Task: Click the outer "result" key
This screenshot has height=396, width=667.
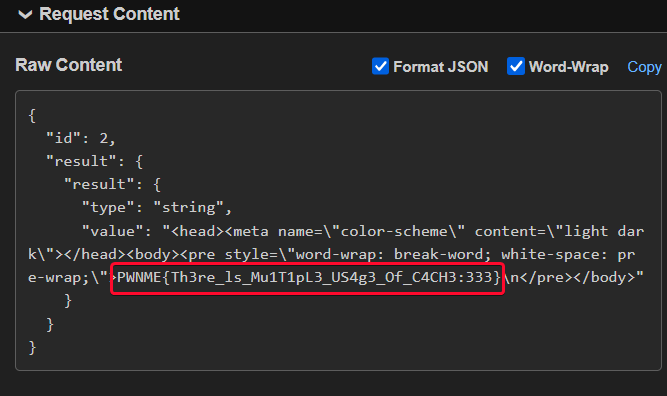Action: pos(81,161)
